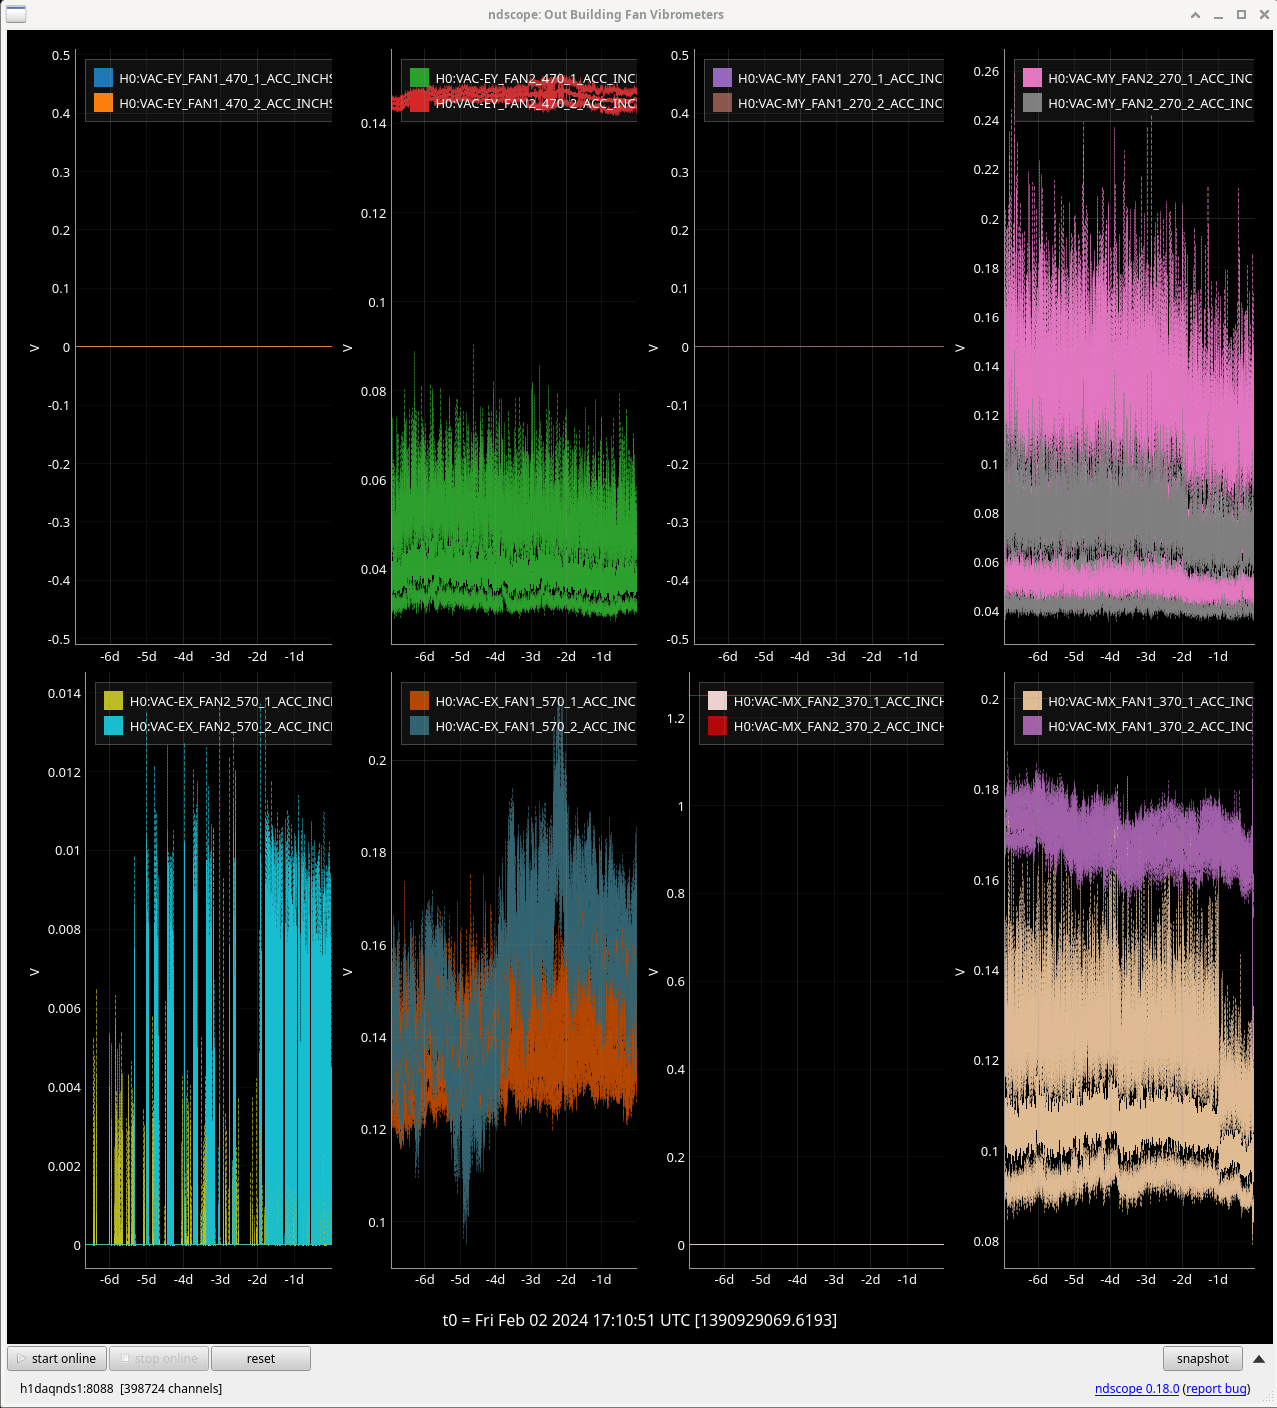
Task: Select green EY_FAN2_470_1 legend swatch
Action: coord(419,78)
